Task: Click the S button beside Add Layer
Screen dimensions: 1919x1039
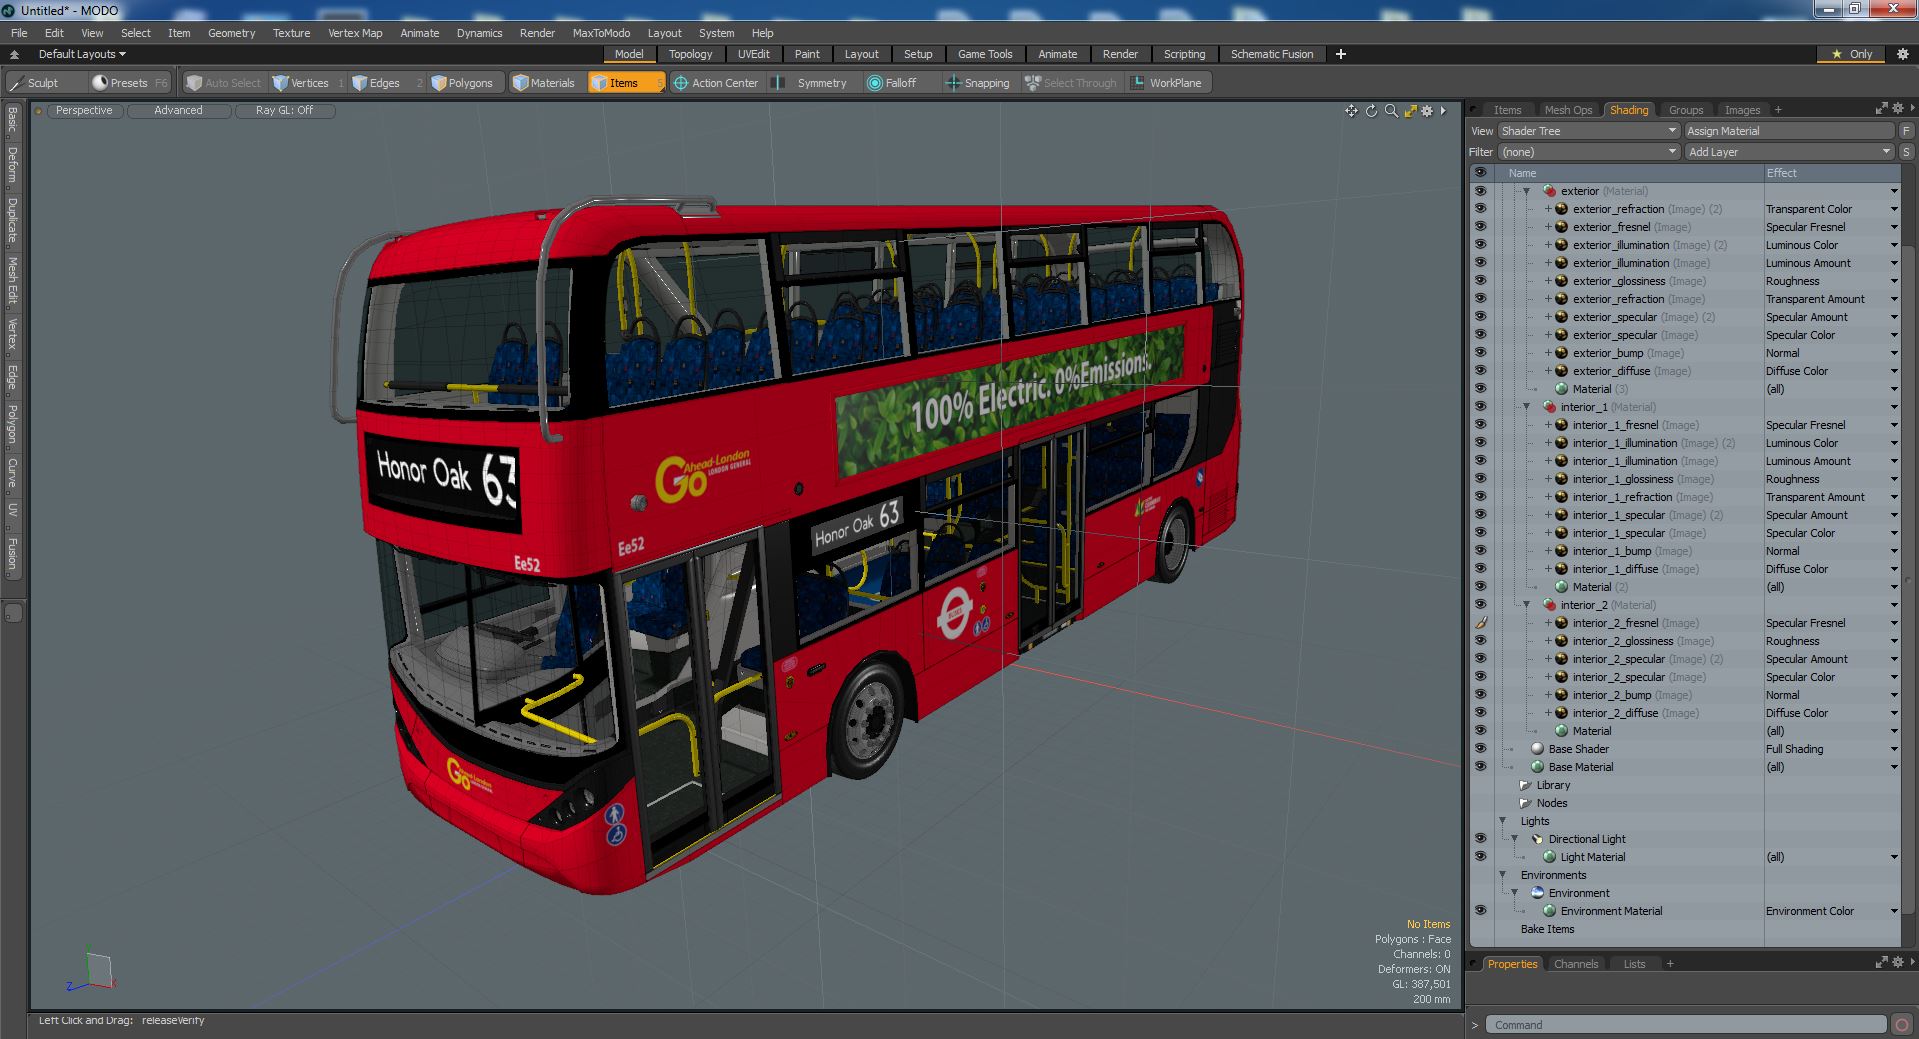Action: point(1906,152)
